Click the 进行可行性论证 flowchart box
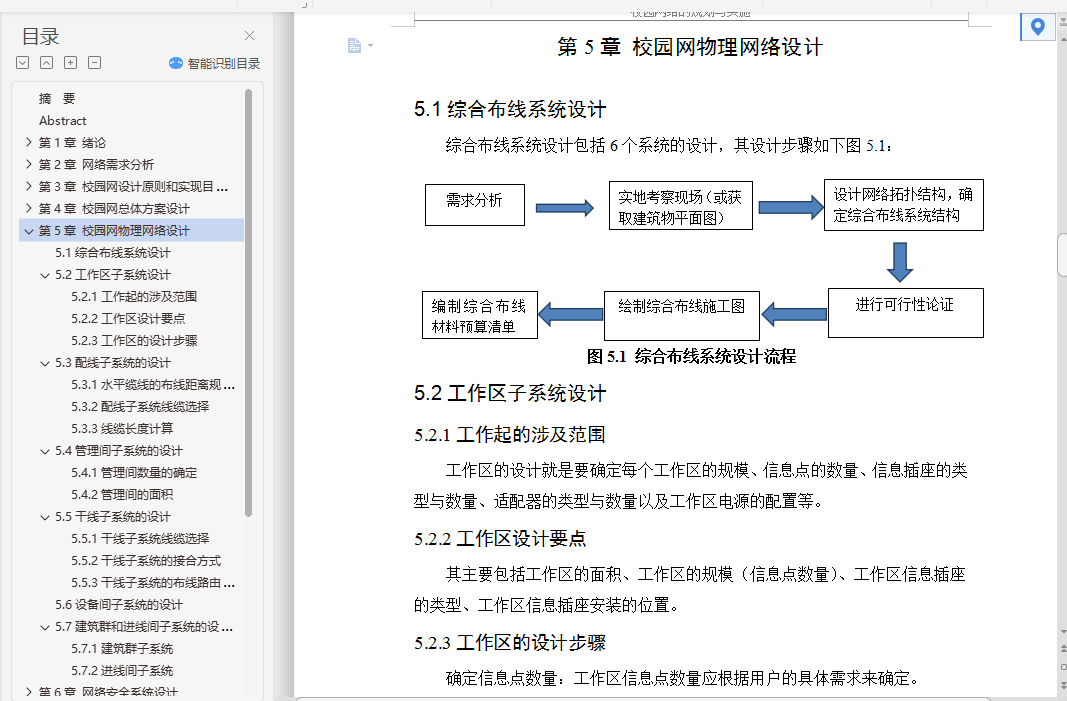Viewport: 1067px width, 701px height. (x=906, y=313)
